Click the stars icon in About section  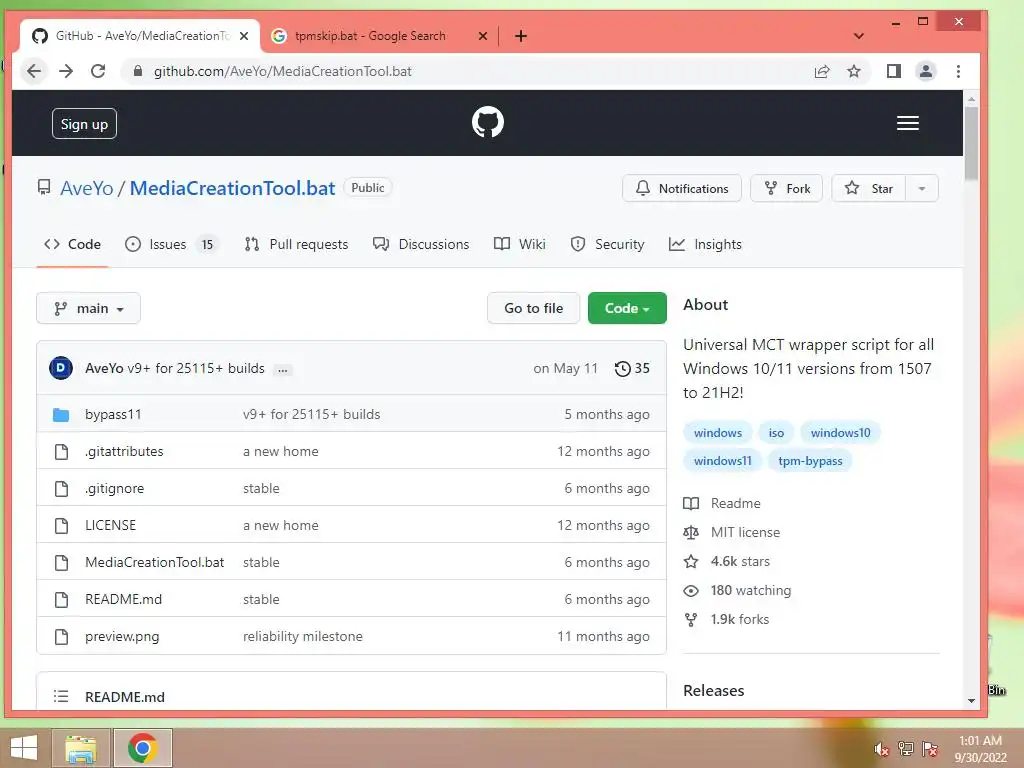[x=691, y=561]
